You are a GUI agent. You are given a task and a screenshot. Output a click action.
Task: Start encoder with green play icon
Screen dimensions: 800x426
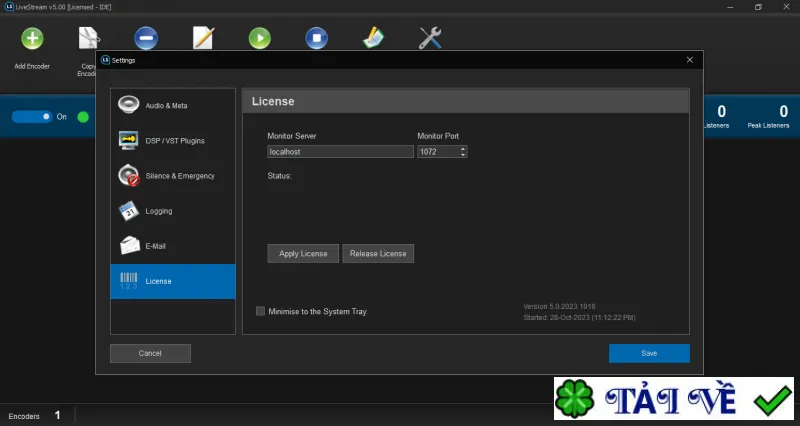click(x=260, y=38)
